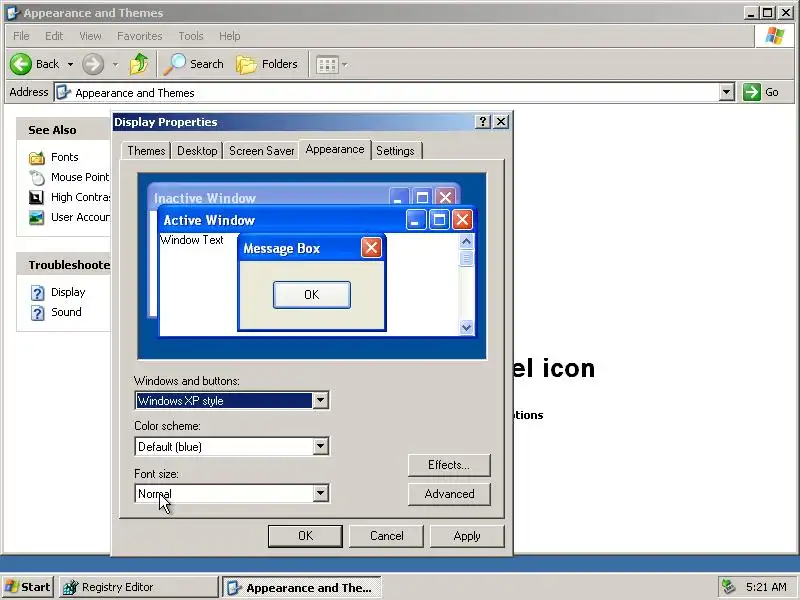Screen dimensions: 800x600
Task: Open the Color scheme dropdown
Action: (x=320, y=446)
